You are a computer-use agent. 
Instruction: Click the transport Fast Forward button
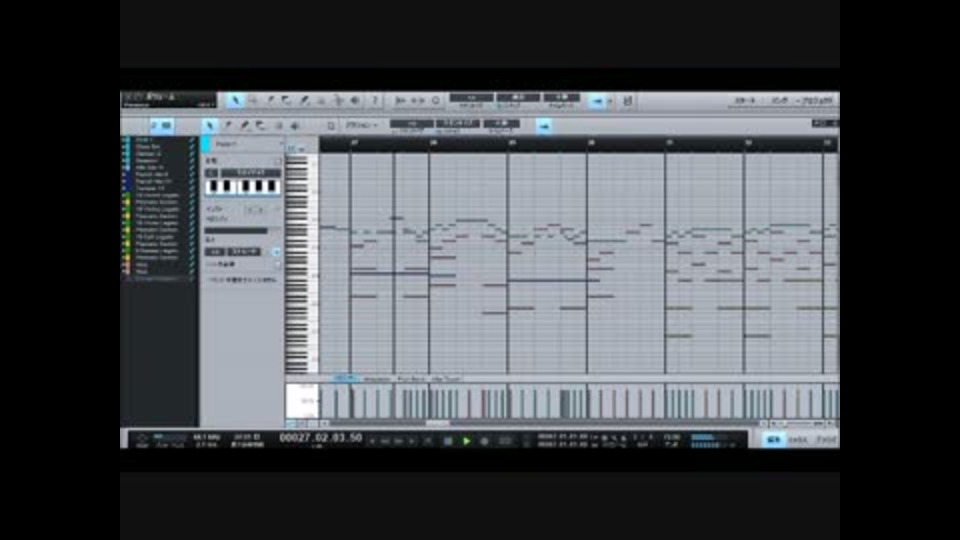(x=399, y=441)
